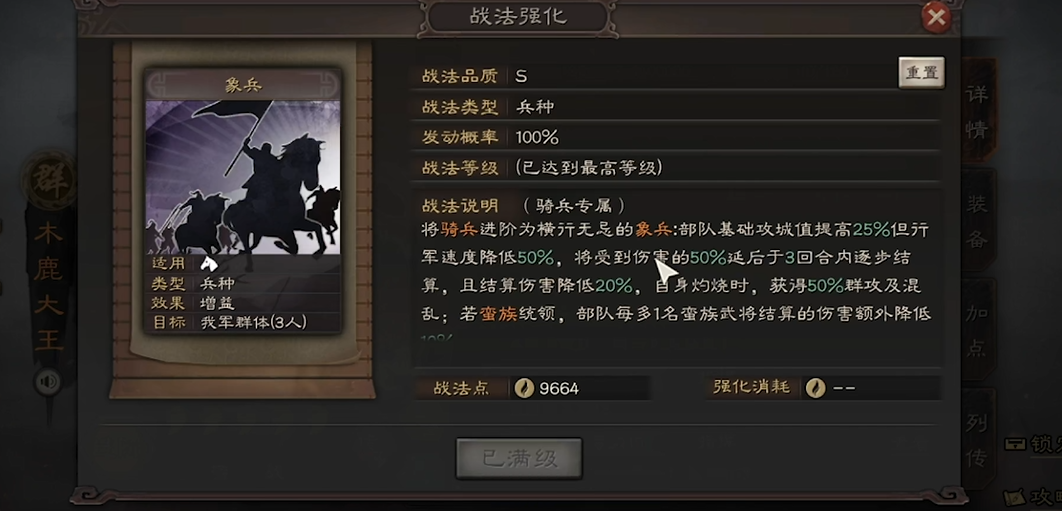Screen dimensions: 1062x511
Task: Tap the speaker voice icon
Action: pos(47,382)
